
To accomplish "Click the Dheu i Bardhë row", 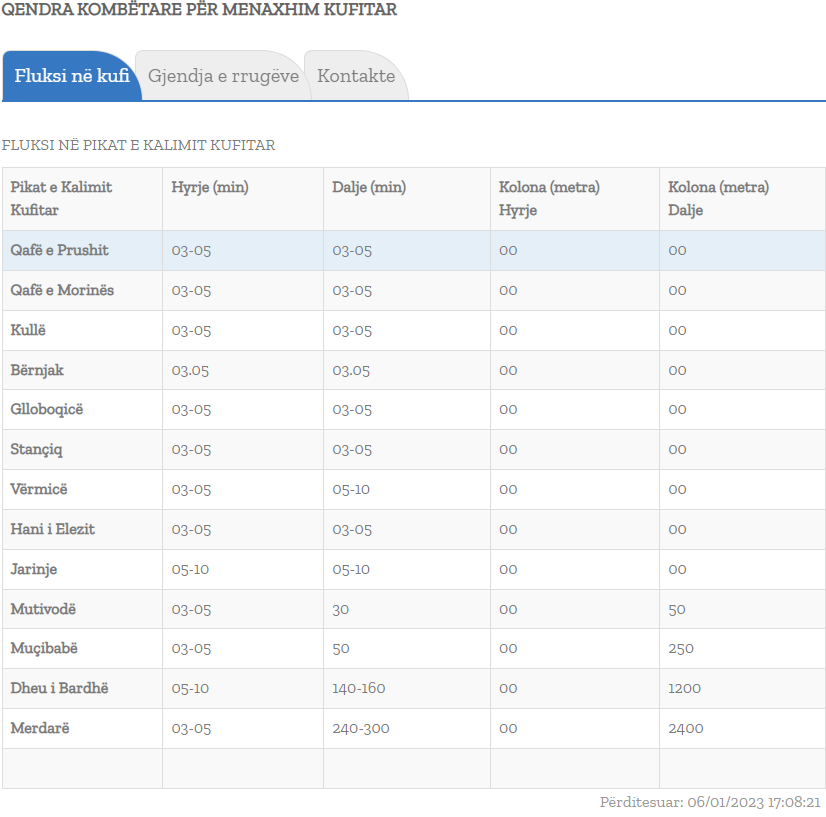I will click(x=59, y=688).
